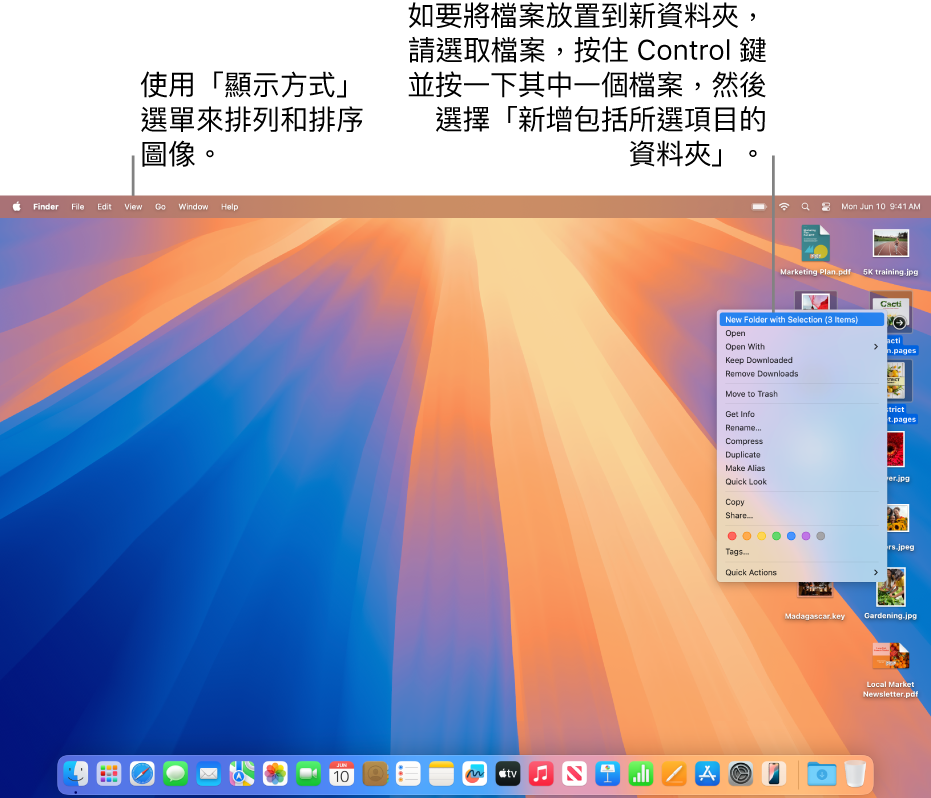Open the File menu
Viewport: 931px width, 798px height.
78,207
